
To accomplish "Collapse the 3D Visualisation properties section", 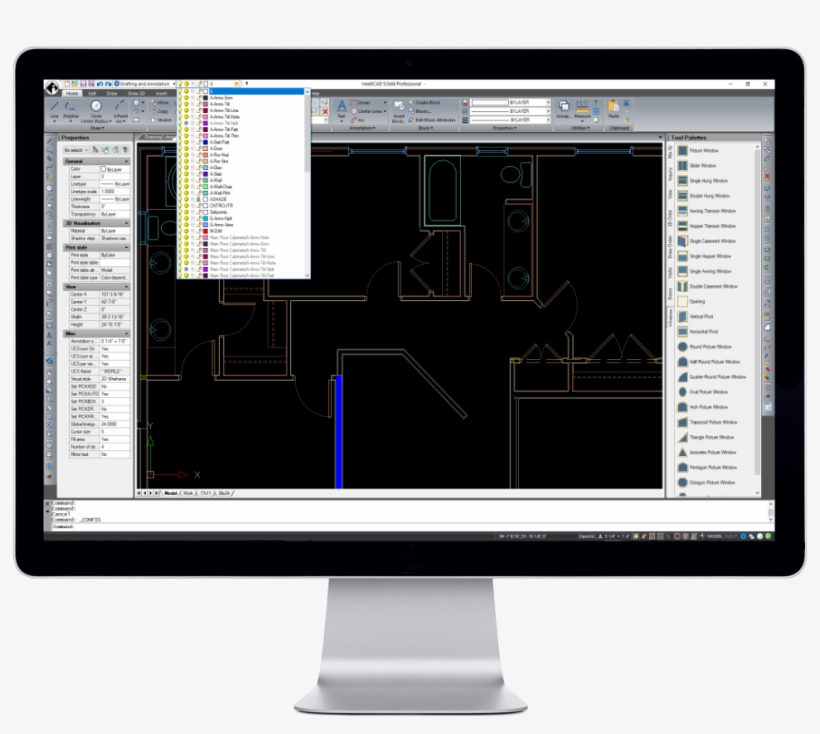I will 126,223.
